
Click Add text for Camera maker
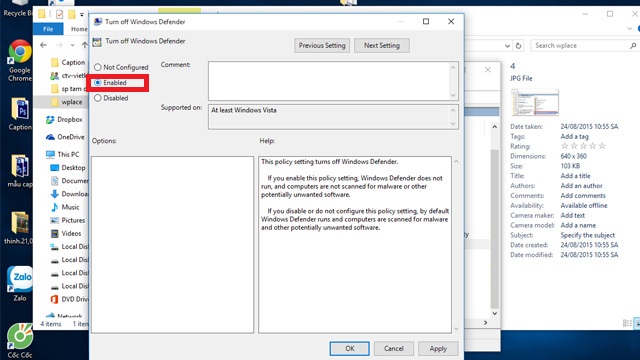pyautogui.click(x=572, y=215)
